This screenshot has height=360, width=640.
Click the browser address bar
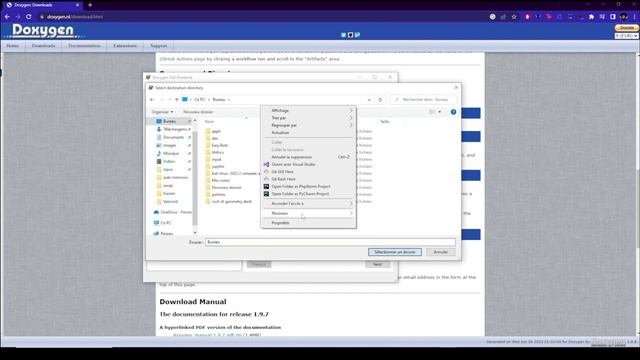[261, 17]
